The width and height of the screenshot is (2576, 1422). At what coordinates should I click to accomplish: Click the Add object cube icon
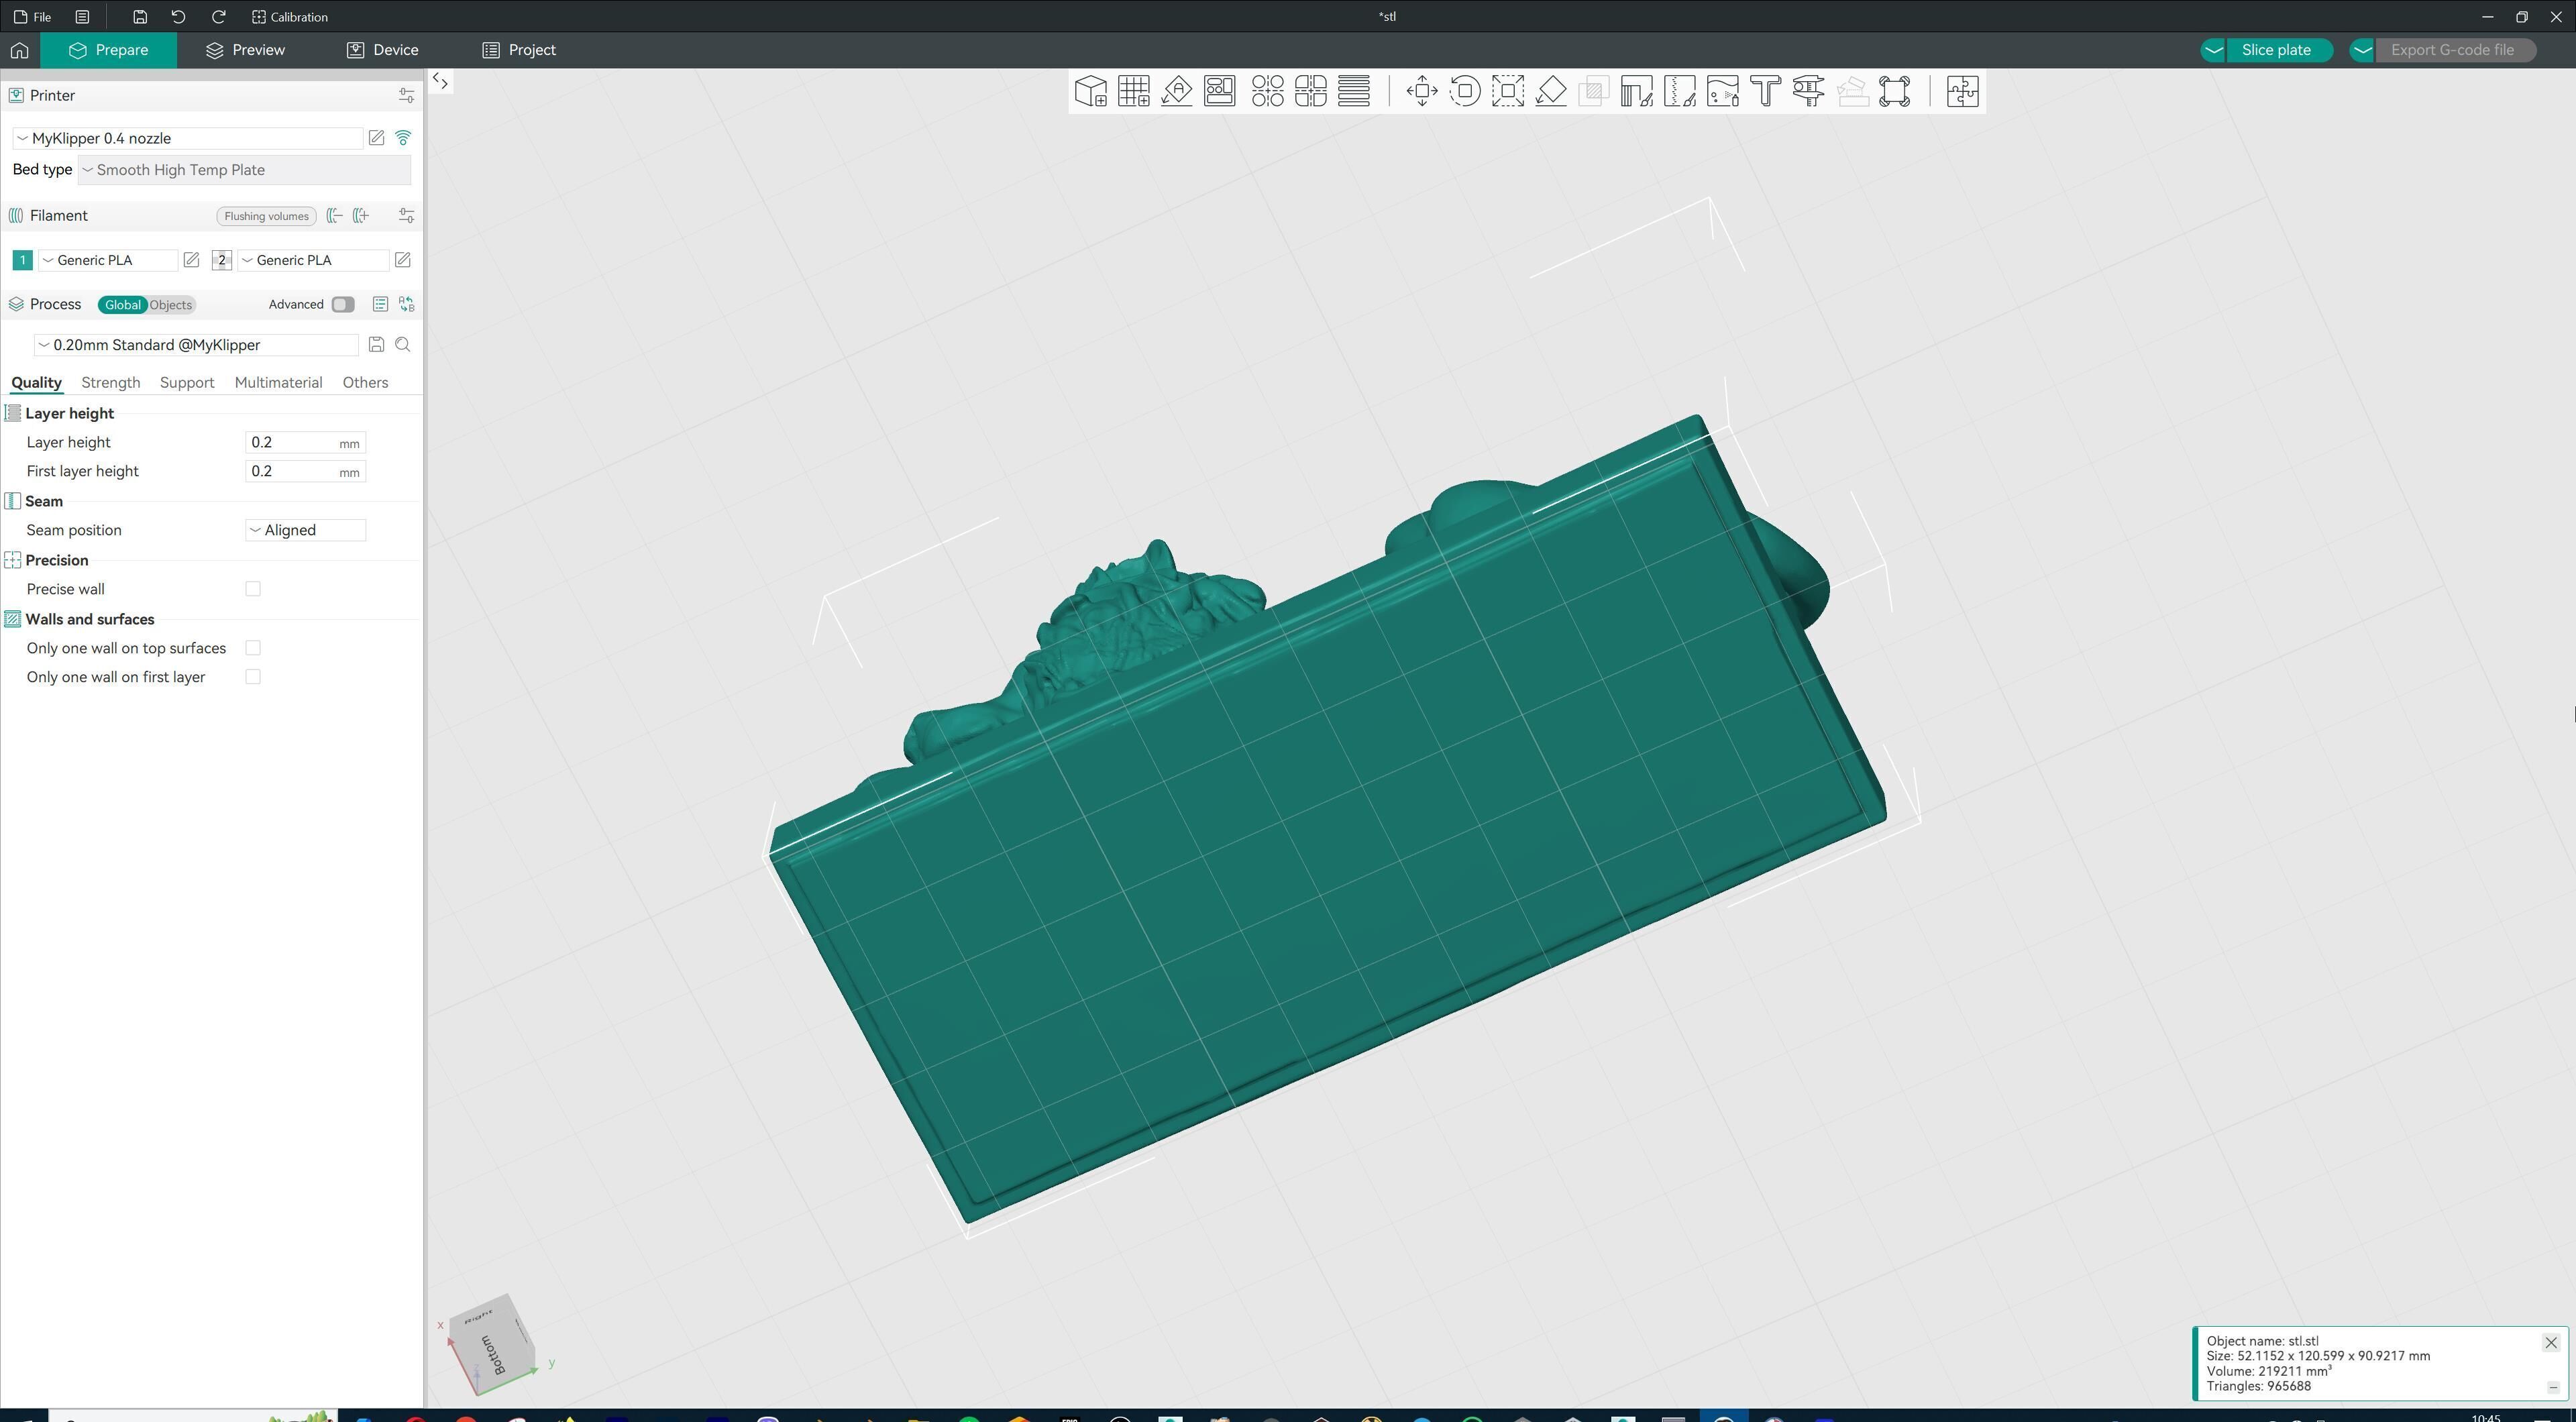(x=1090, y=91)
